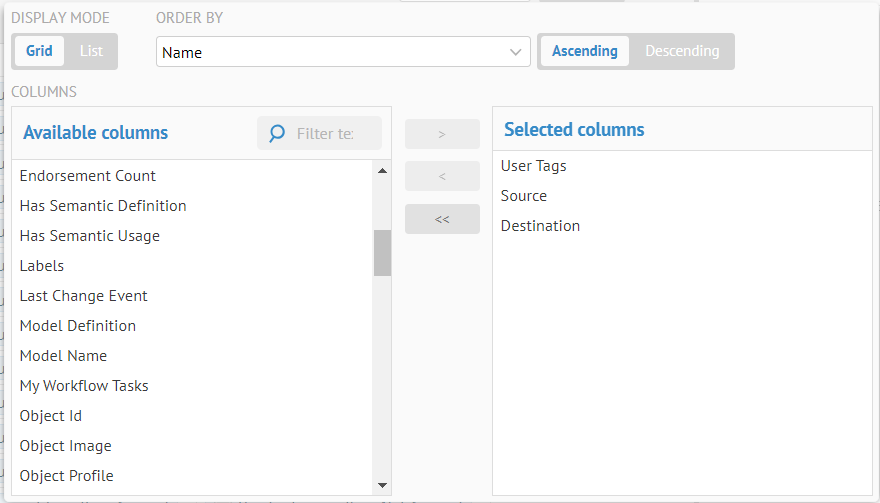Select Destination in selected columns
The image size is (880, 503).
tap(540, 226)
